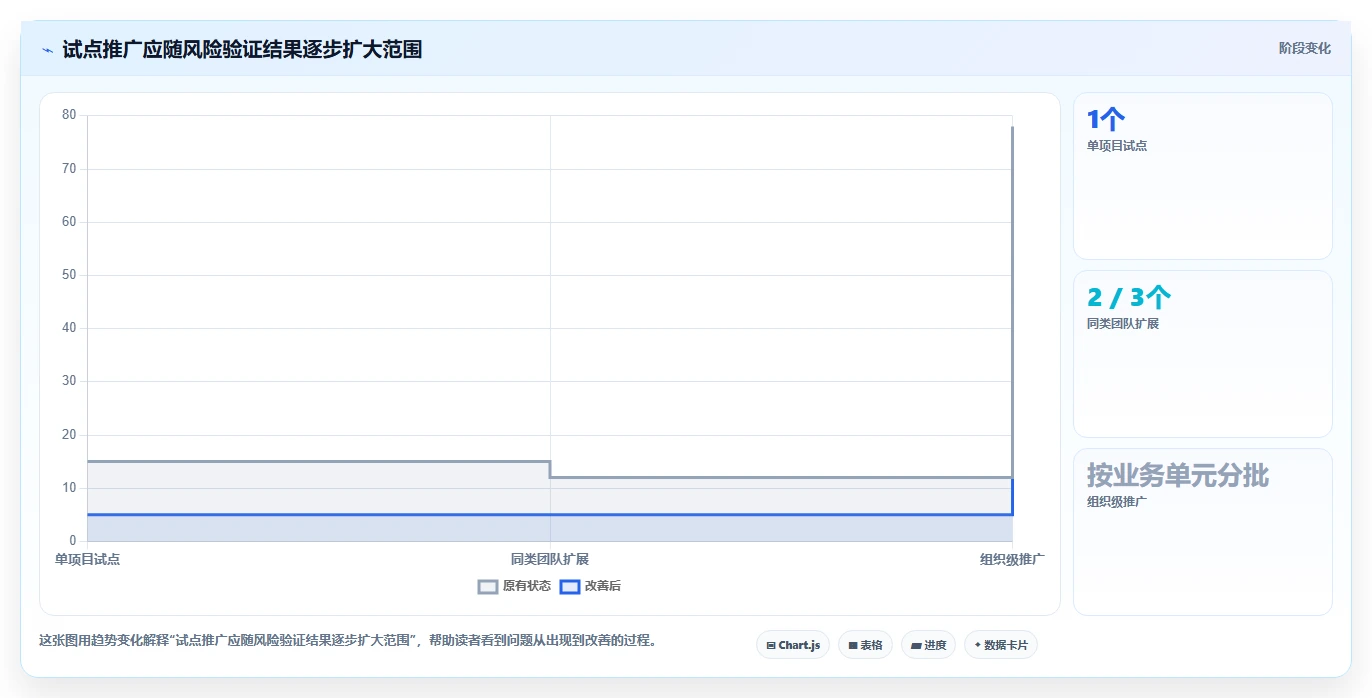Click the Chart.js tag
The width and height of the screenshot is (1372, 698).
[x=793, y=645]
